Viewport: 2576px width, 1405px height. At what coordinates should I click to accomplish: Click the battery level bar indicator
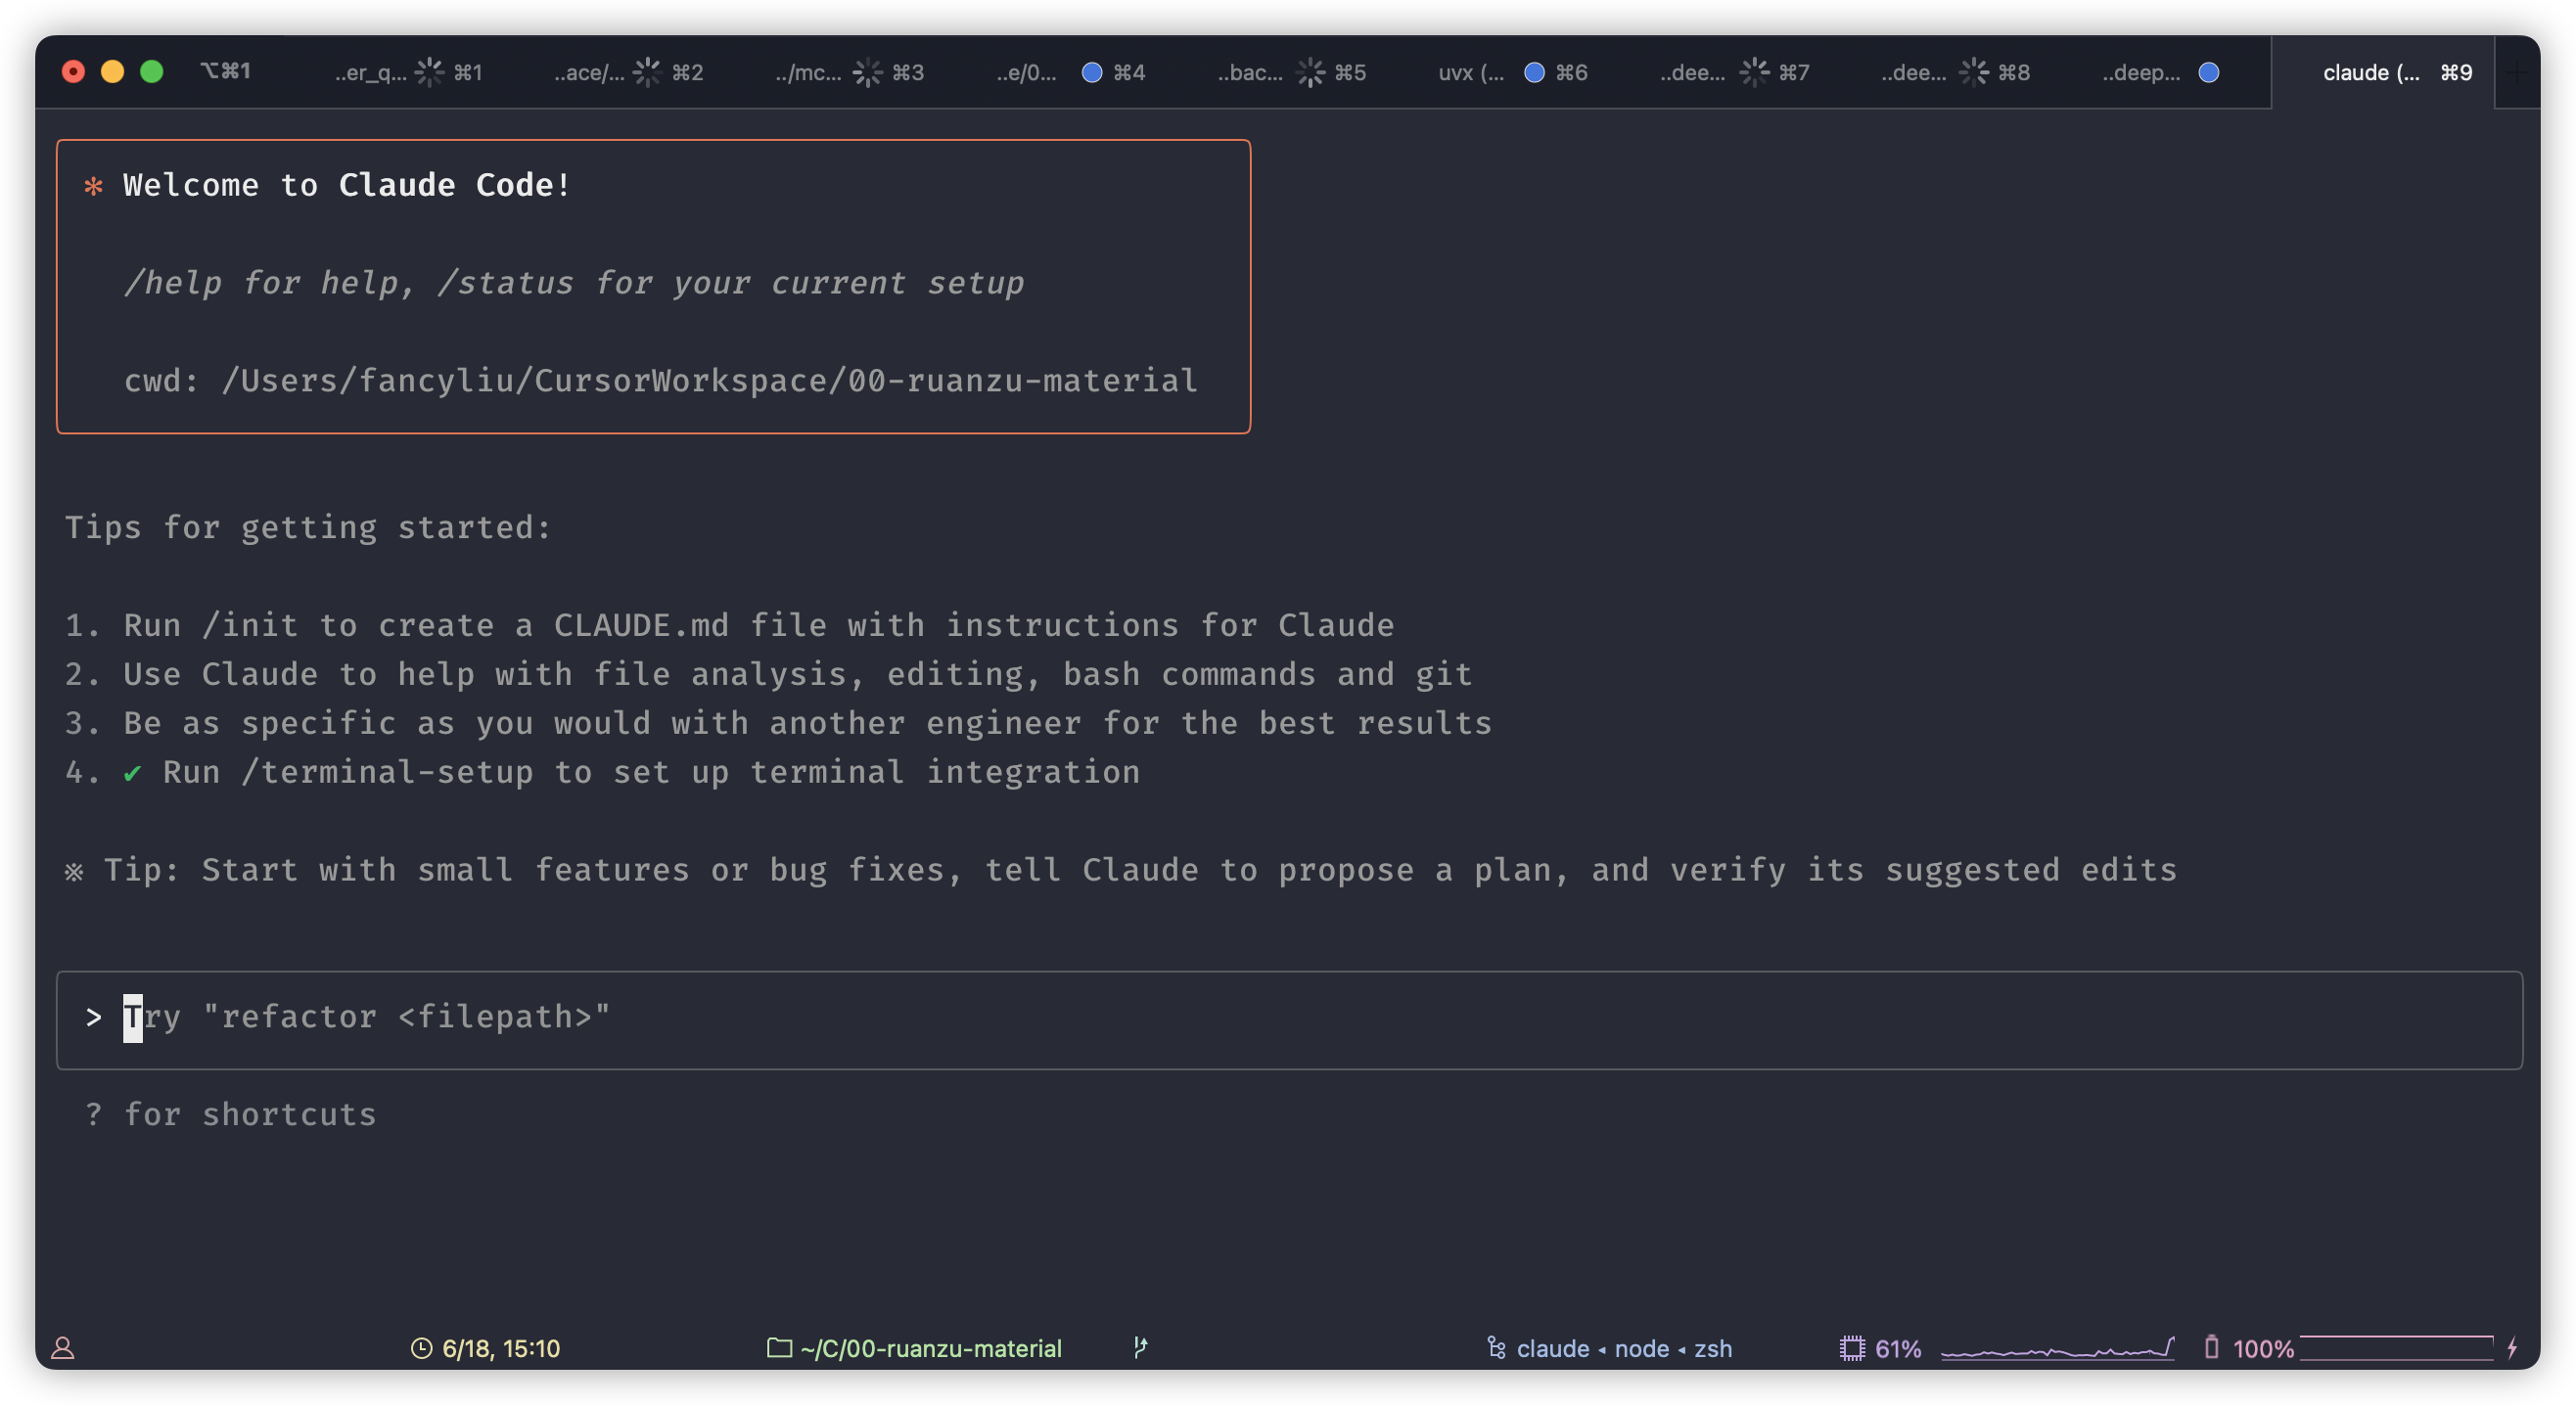pos(2396,1347)
